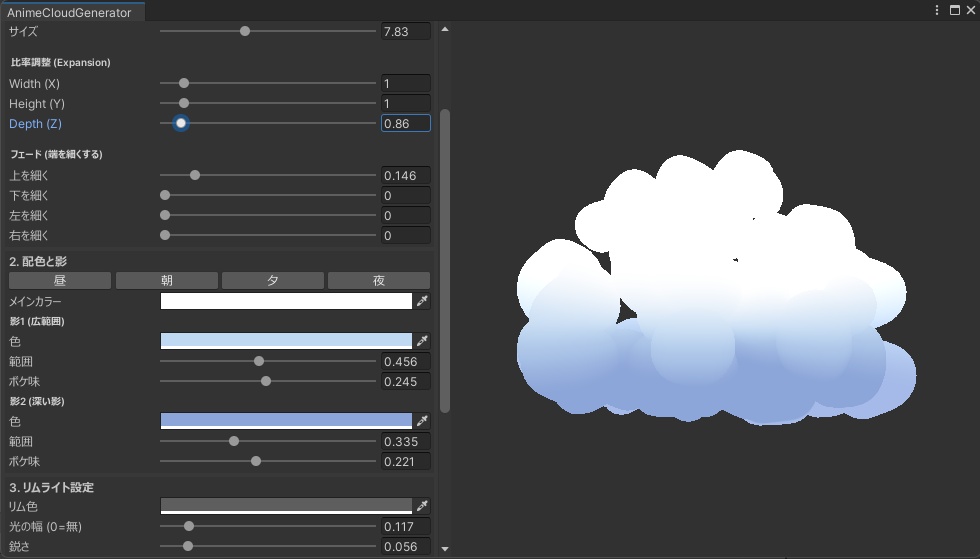Apply the 夕 evening color preset
This screenshot has height=559, width=980.
273,281
